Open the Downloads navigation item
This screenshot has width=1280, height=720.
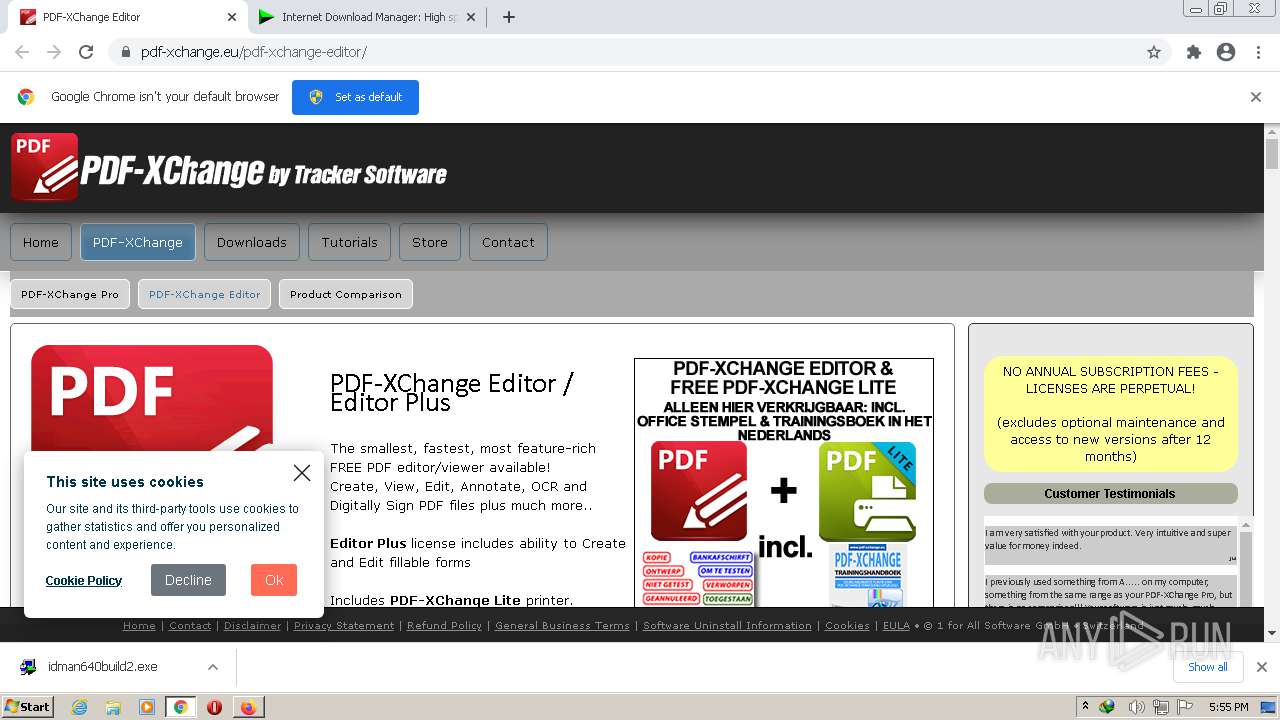tap(252, 242)
